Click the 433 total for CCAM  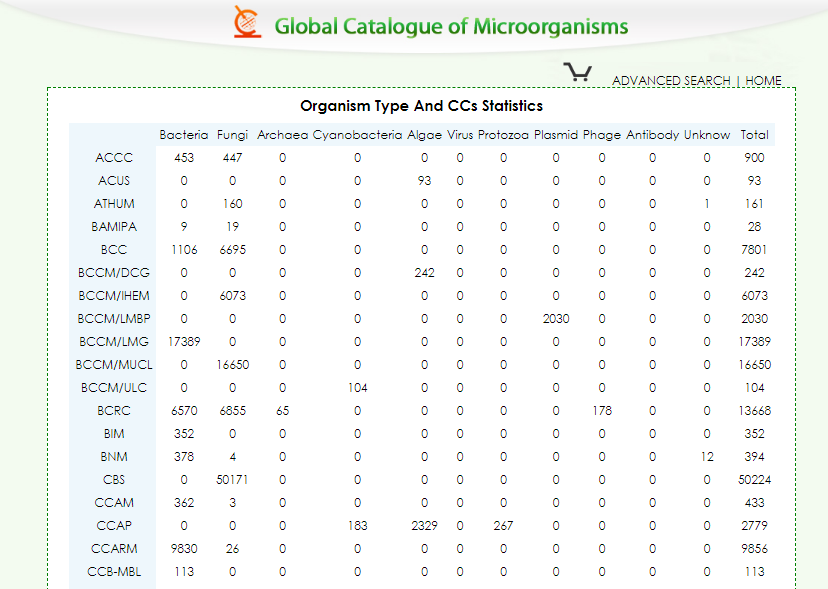pyautogui.click(x=755, y=502)
